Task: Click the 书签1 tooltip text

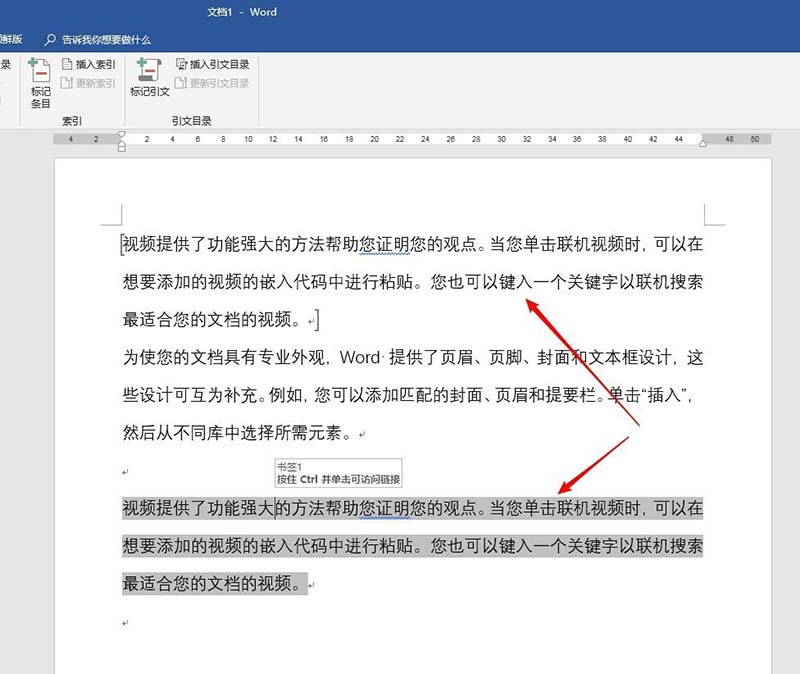Action: pos(290,466)
